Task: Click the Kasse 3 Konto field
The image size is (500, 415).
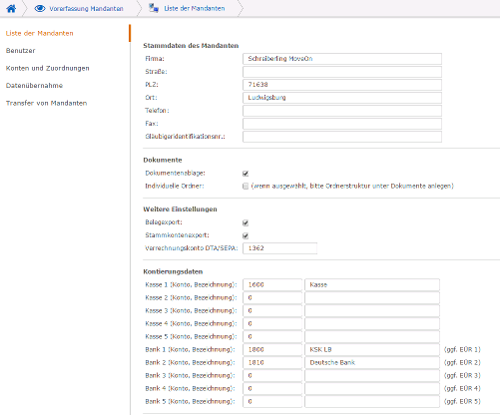Action: pyautogui.click(x=272, y=311)
